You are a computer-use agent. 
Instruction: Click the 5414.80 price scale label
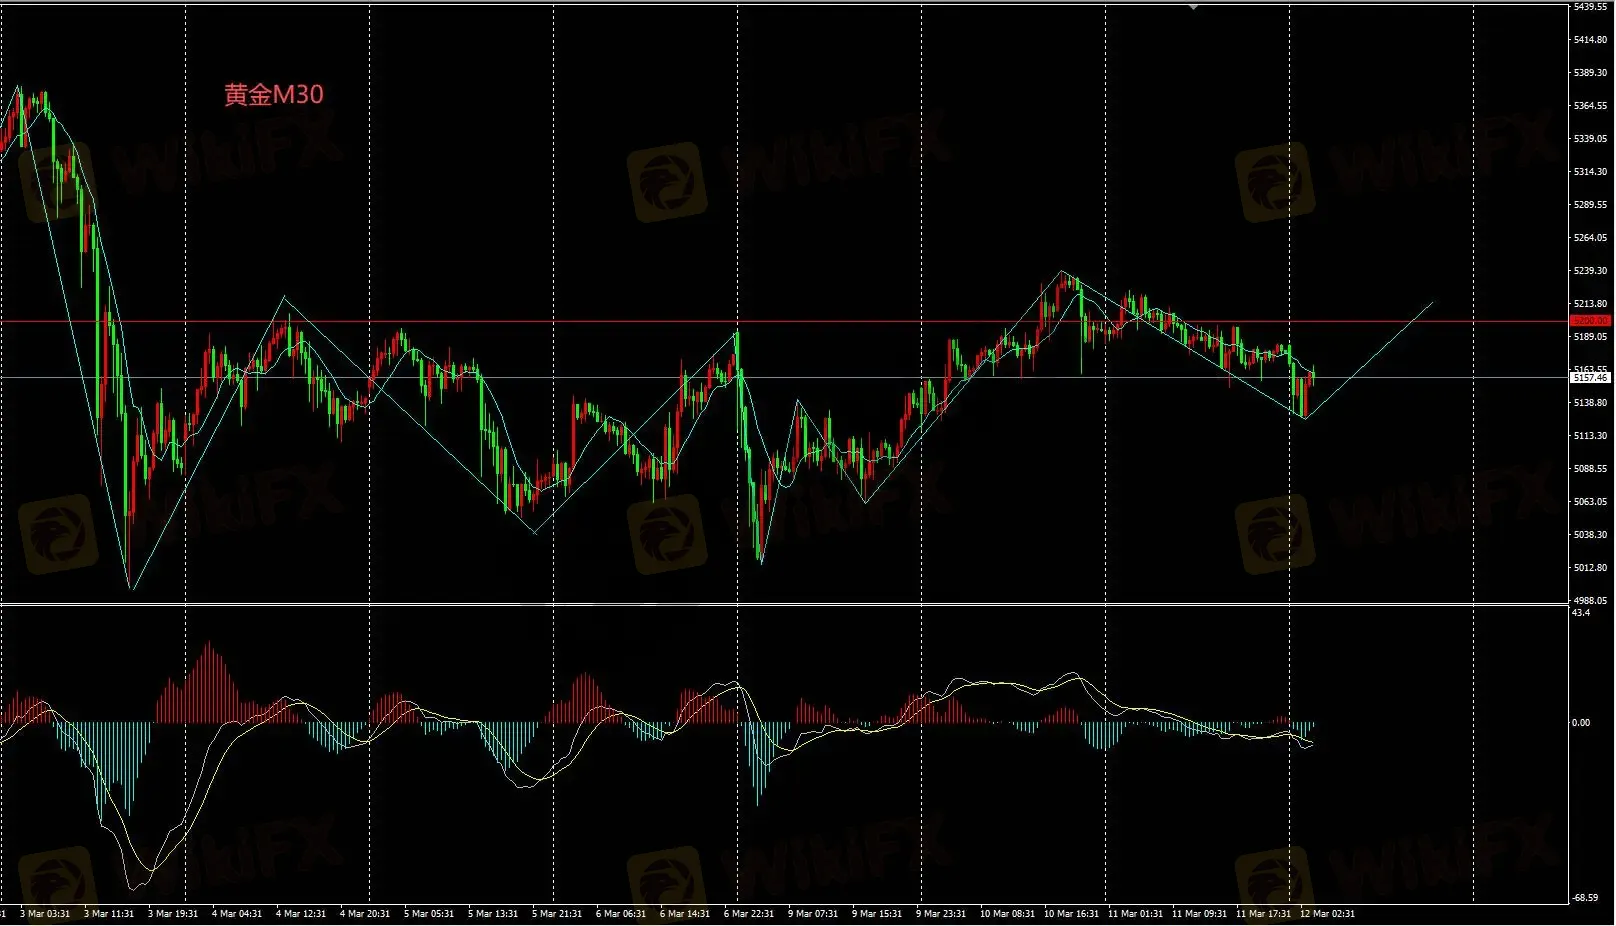[x=1590, y=40]
